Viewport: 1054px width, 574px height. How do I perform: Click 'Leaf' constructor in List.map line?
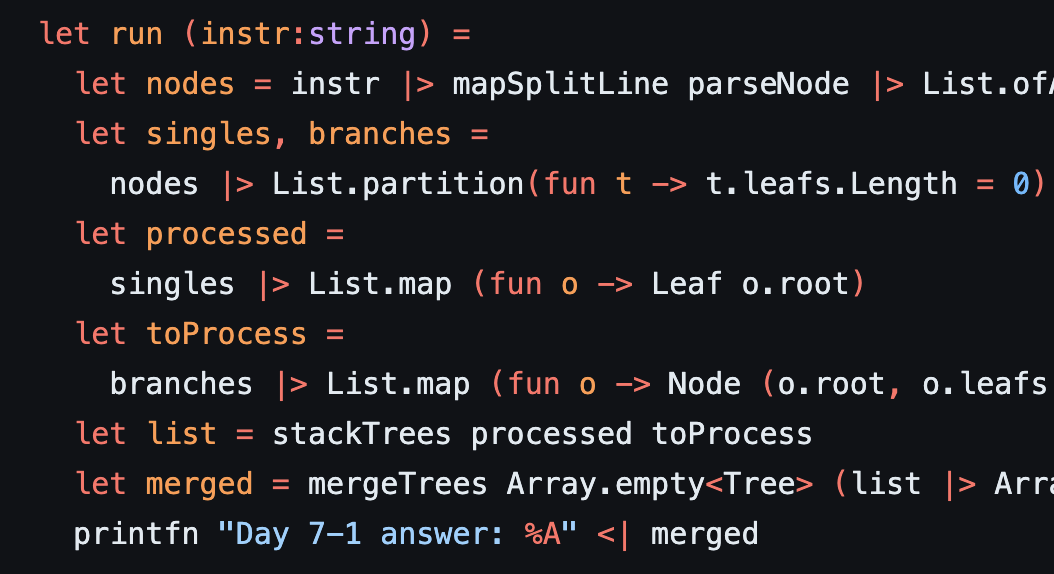coord(687,284)
